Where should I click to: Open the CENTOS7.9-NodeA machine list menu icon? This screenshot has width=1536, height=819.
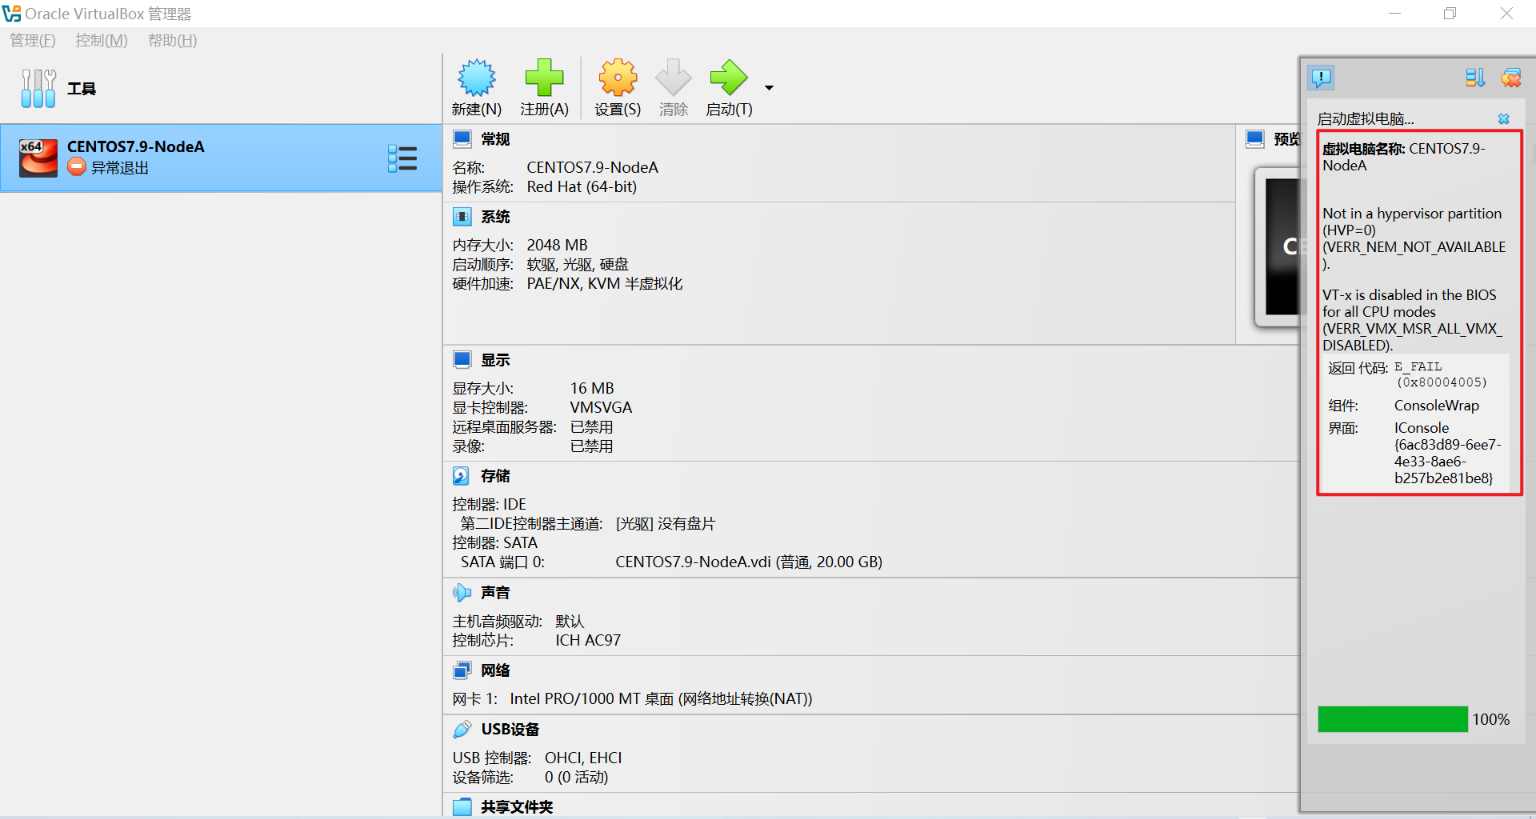[x=402, y=158]
